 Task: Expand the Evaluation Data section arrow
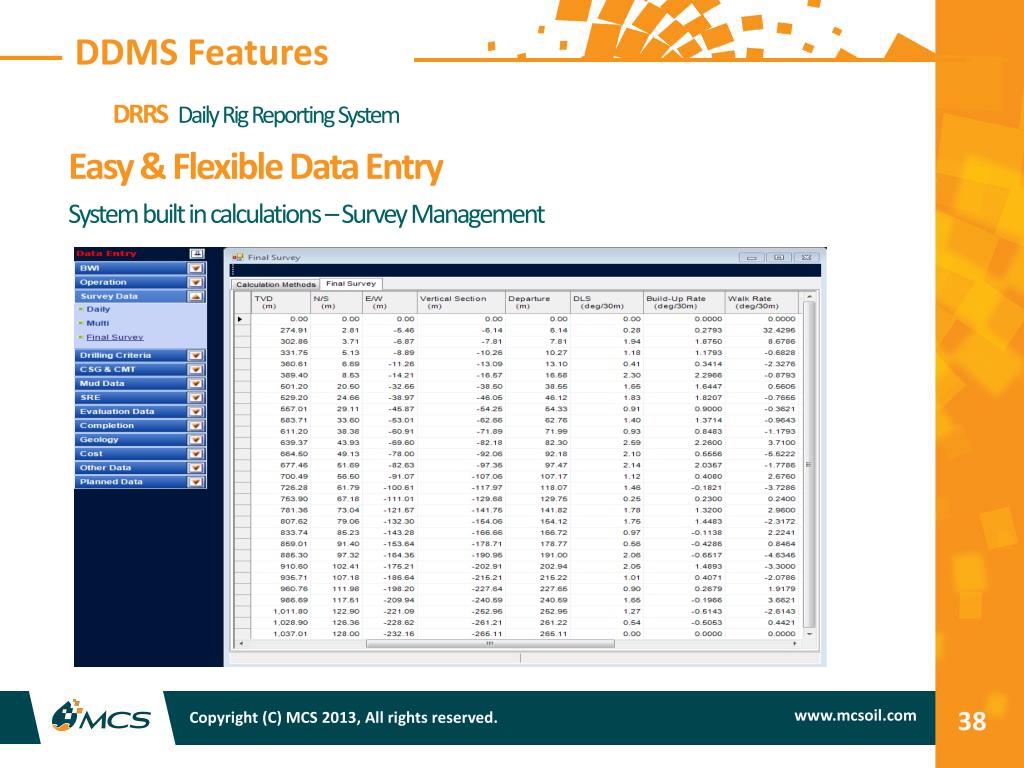[x=195, y=411]
